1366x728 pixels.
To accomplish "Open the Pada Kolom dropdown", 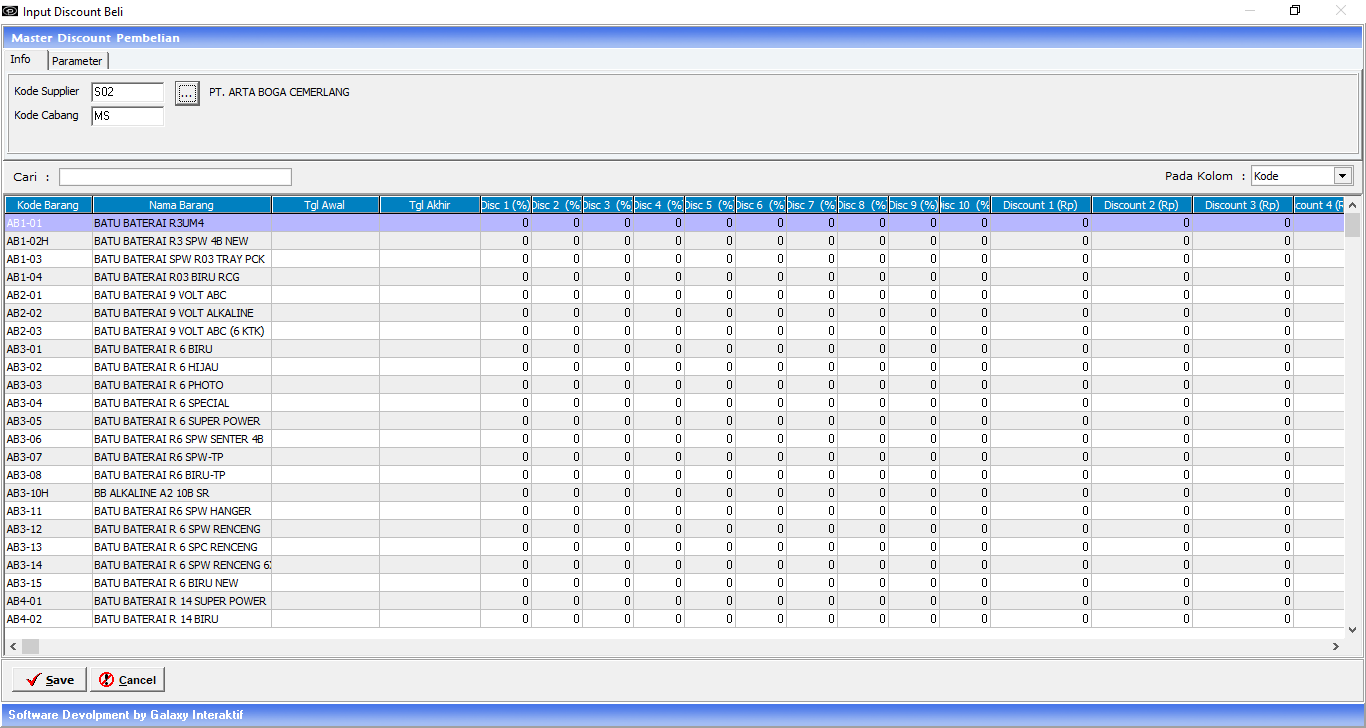I will (x=1341, y=176).
